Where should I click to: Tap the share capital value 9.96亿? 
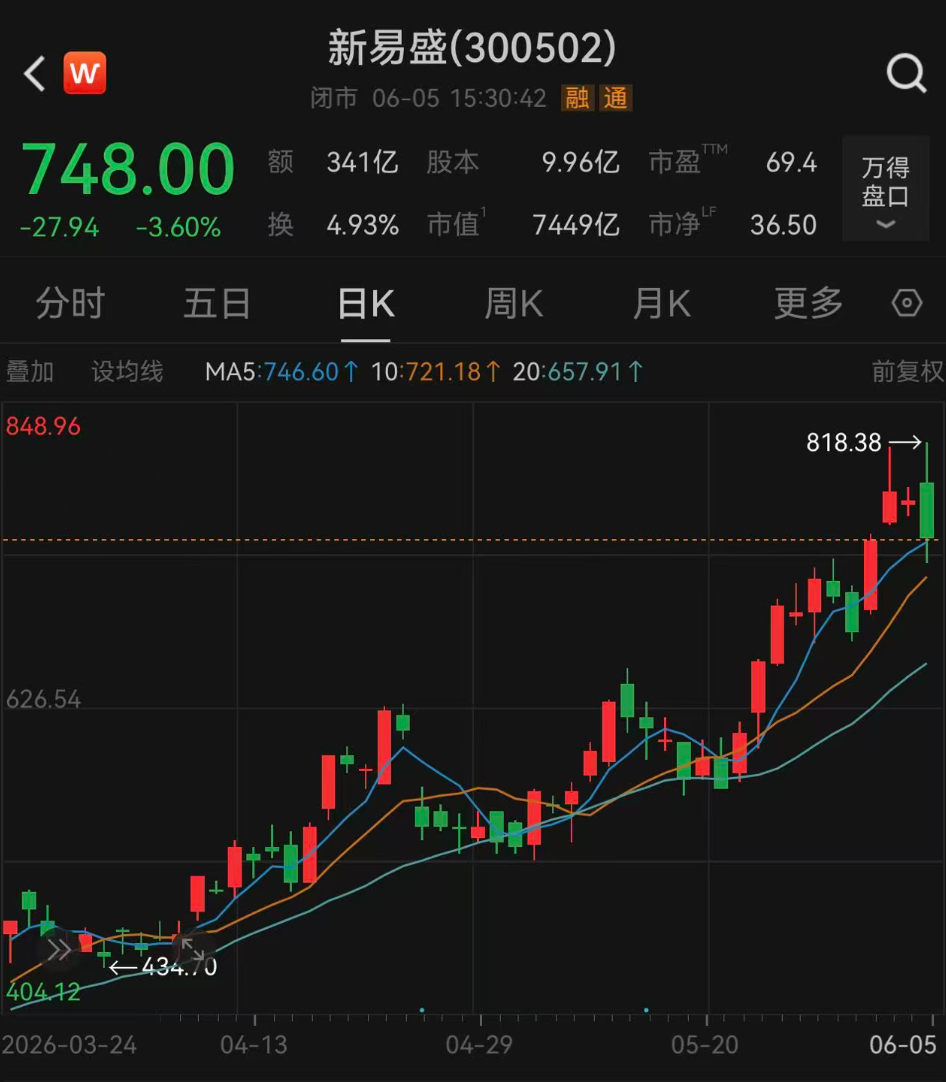coord(580,163)
